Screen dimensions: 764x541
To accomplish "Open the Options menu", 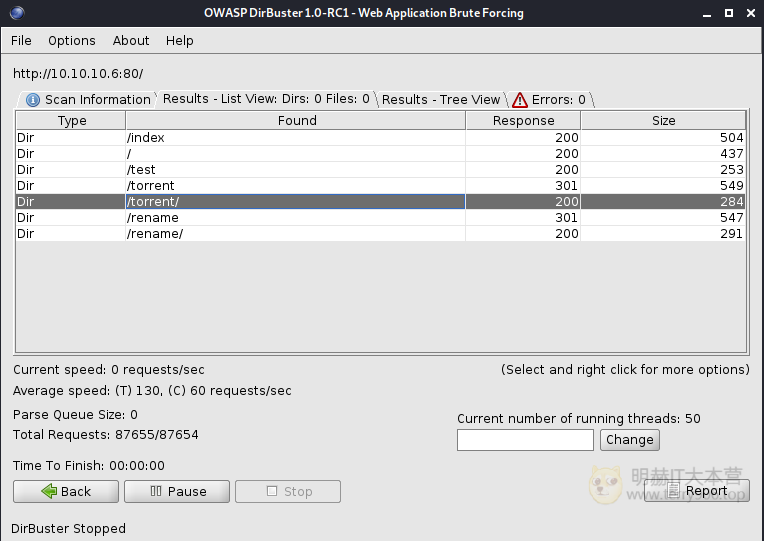I will (72, 40).
